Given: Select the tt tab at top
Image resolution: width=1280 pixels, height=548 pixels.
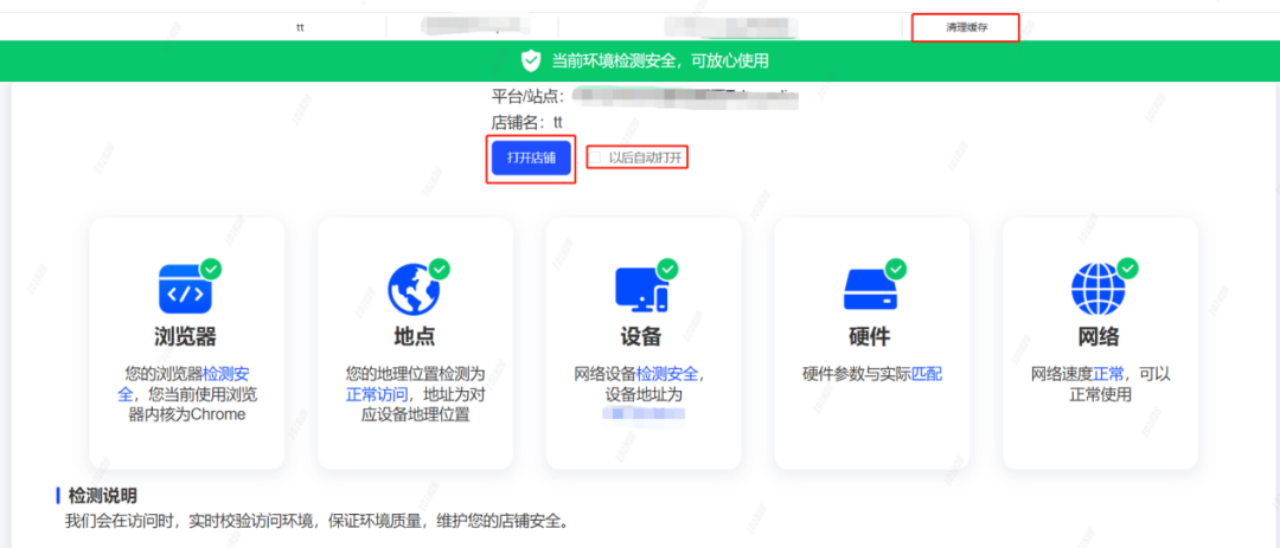Looking at the screenshot, I should point(299,27).
